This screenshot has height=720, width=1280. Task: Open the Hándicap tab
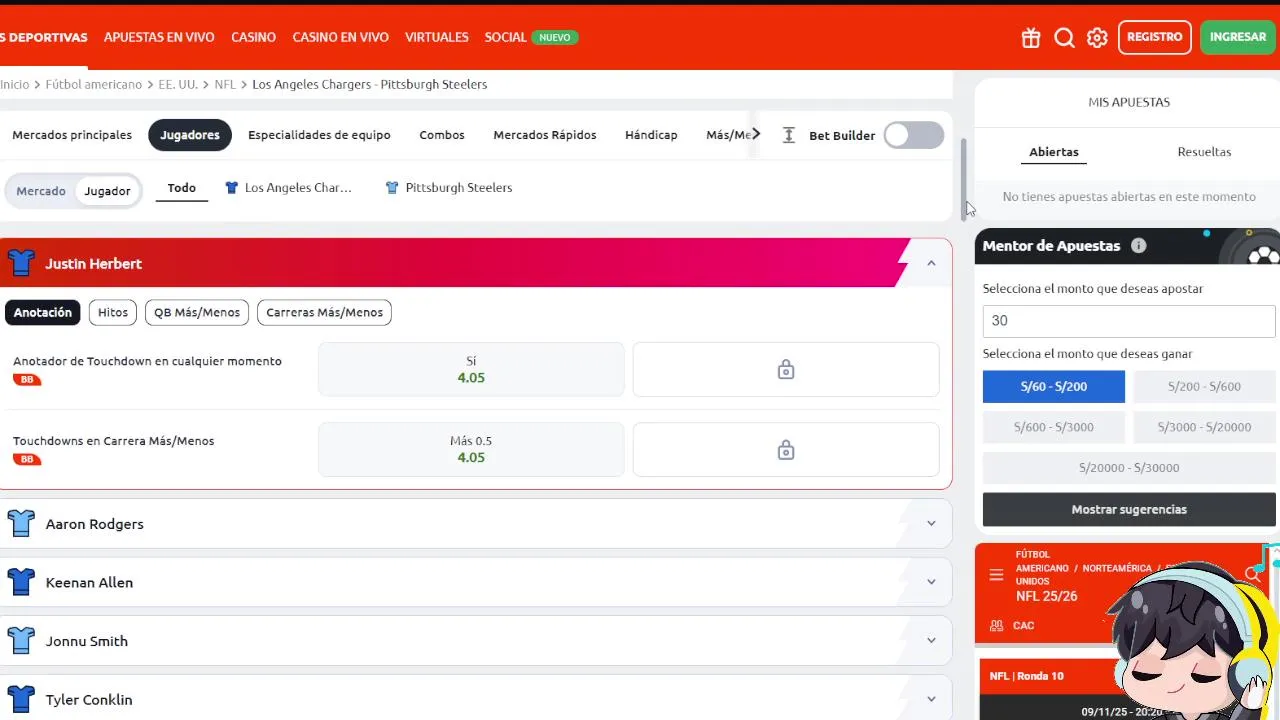pos(651,135)
